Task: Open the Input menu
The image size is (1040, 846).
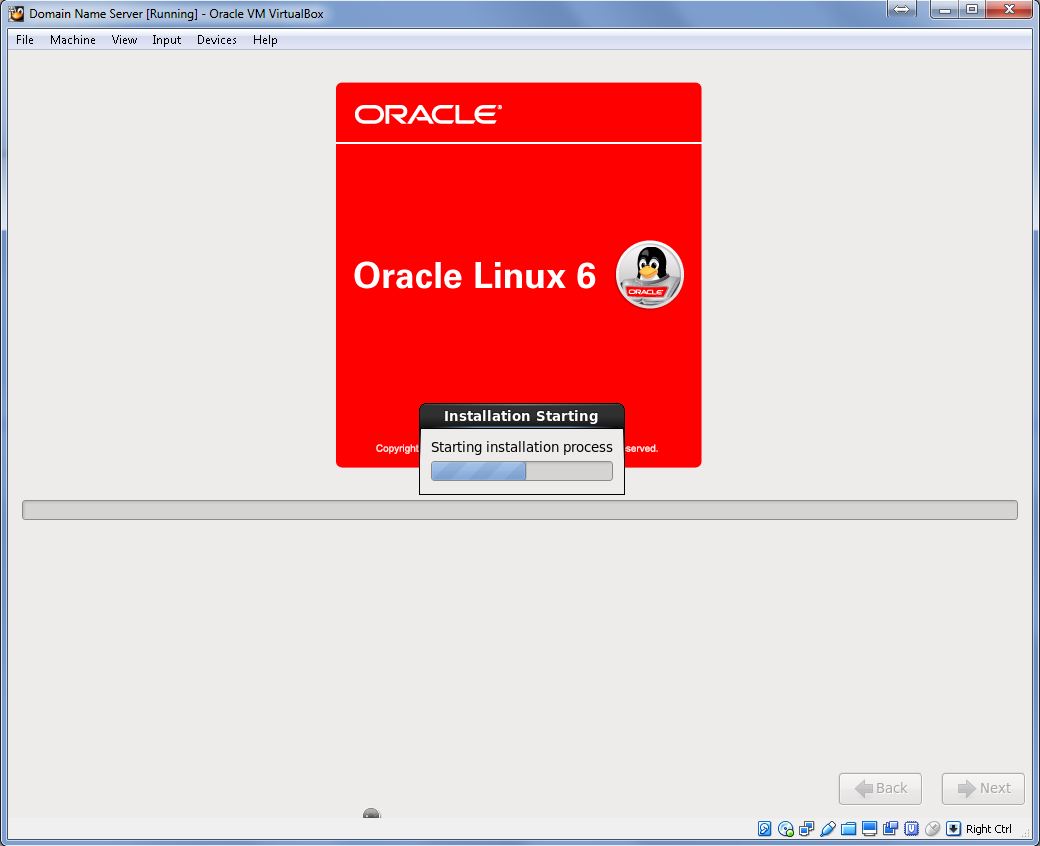Action: (x=166, y=40)
